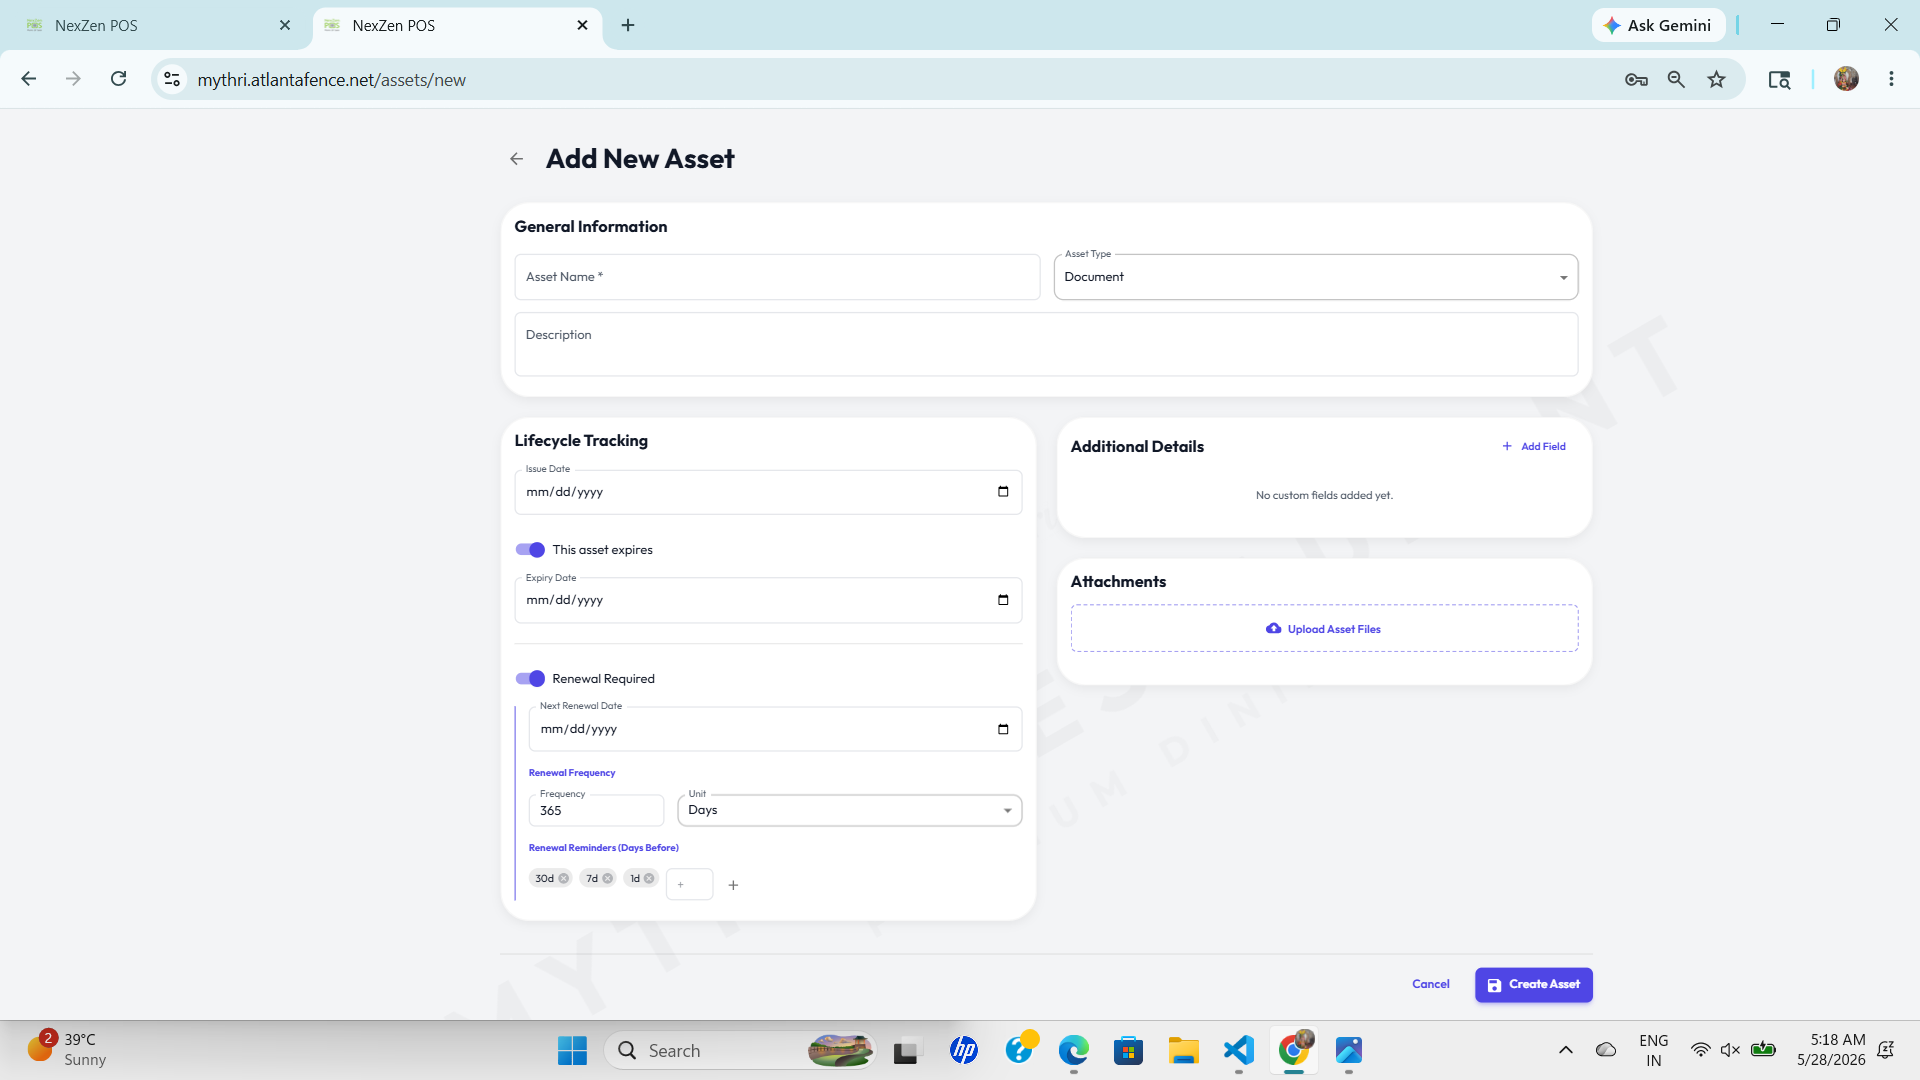The height and width of the screenshot is (1080, 1920).
Task: Remove the 30d reminder chip
Action: [x=564, y=879]
